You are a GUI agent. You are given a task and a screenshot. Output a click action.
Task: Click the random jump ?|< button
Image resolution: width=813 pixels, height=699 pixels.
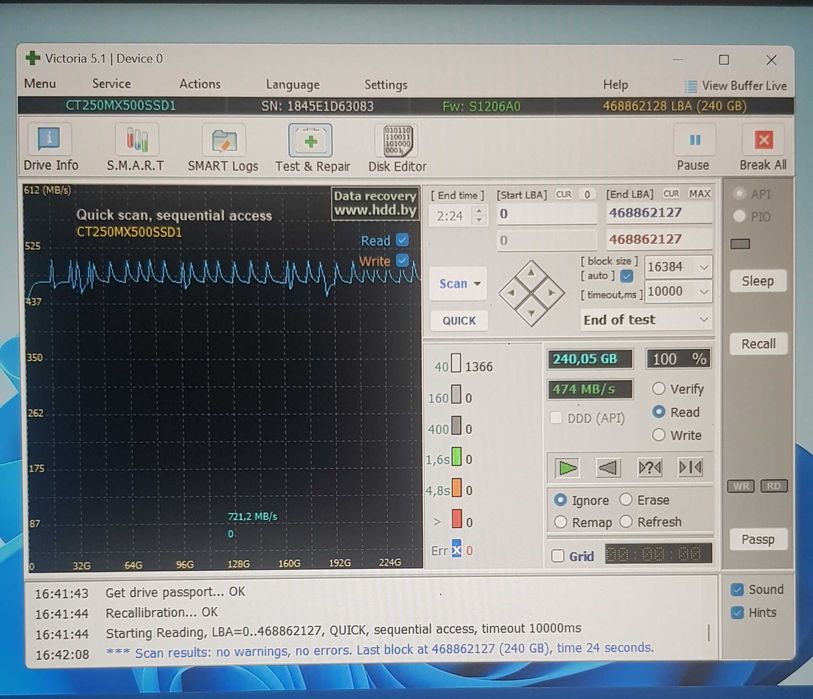click(x=650, y=468)
